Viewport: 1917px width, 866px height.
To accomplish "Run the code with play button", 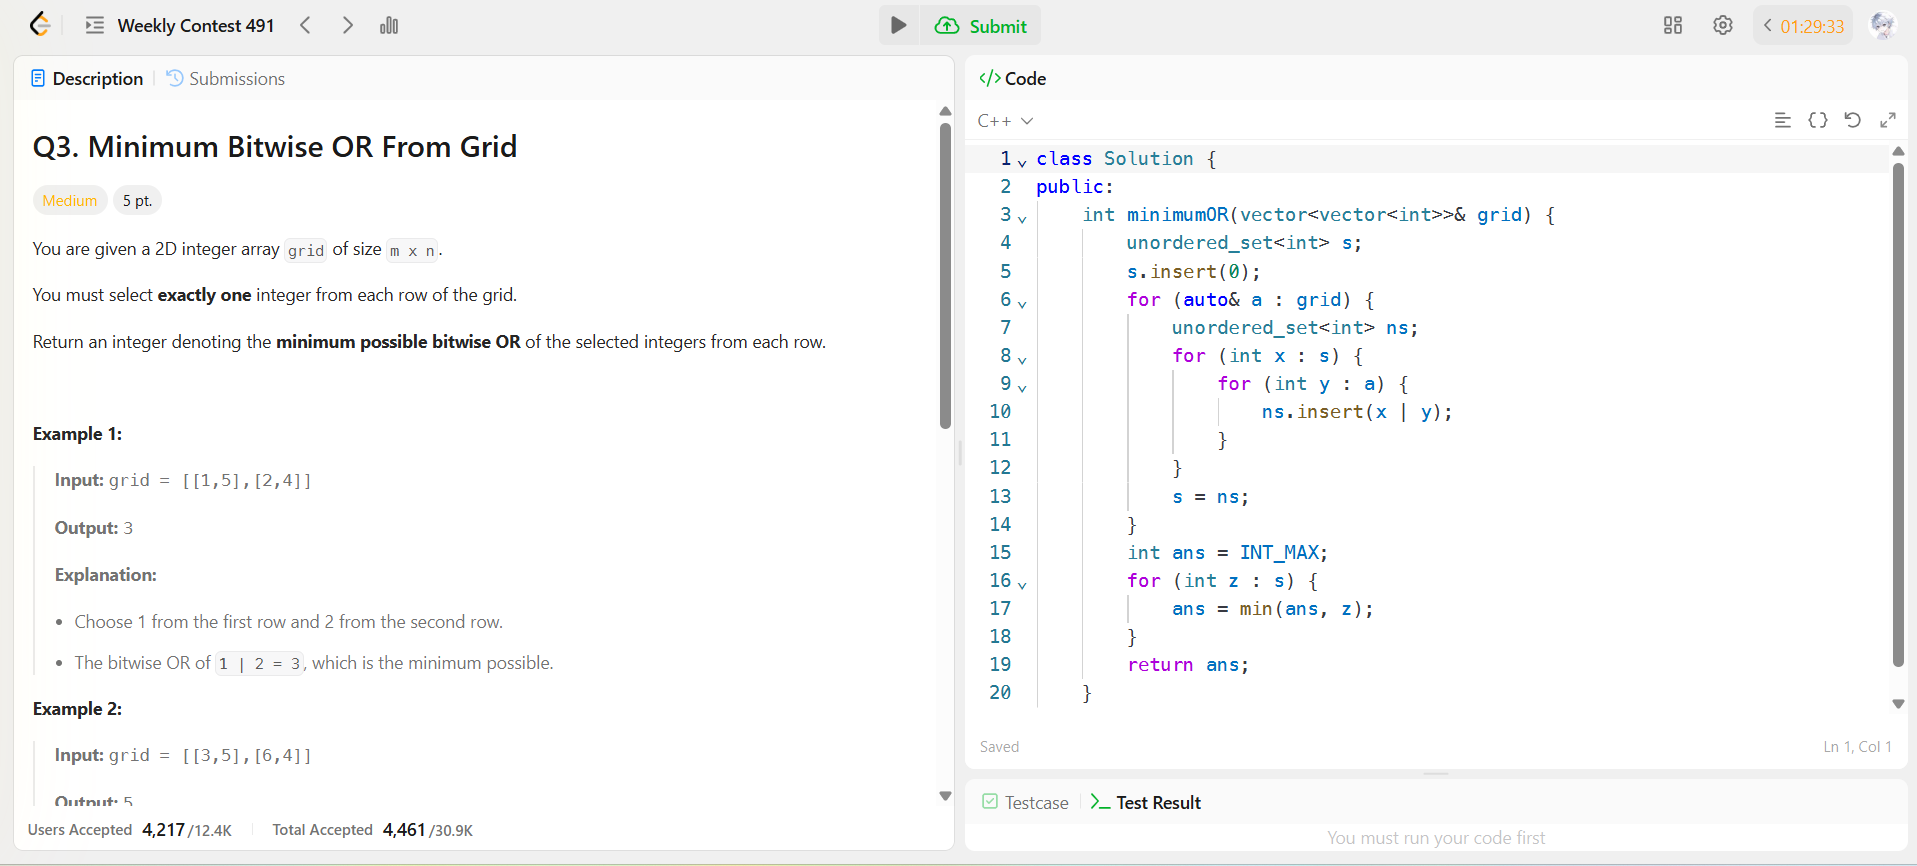I will (898, 26).
